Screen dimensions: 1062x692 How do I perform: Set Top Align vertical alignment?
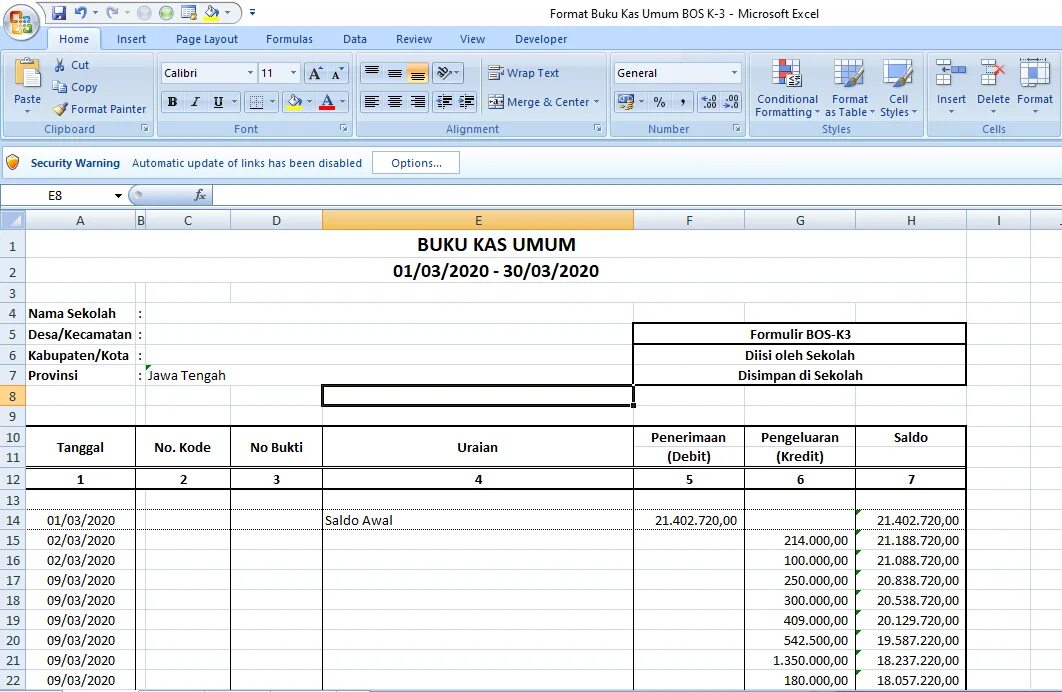[x=372, y=72]
